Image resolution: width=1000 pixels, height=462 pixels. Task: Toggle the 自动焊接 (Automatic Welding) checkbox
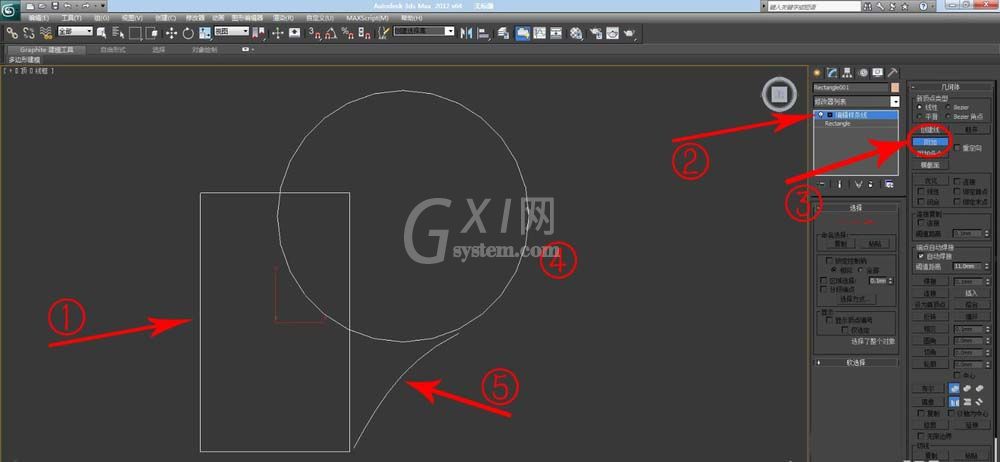coord(921,255)
